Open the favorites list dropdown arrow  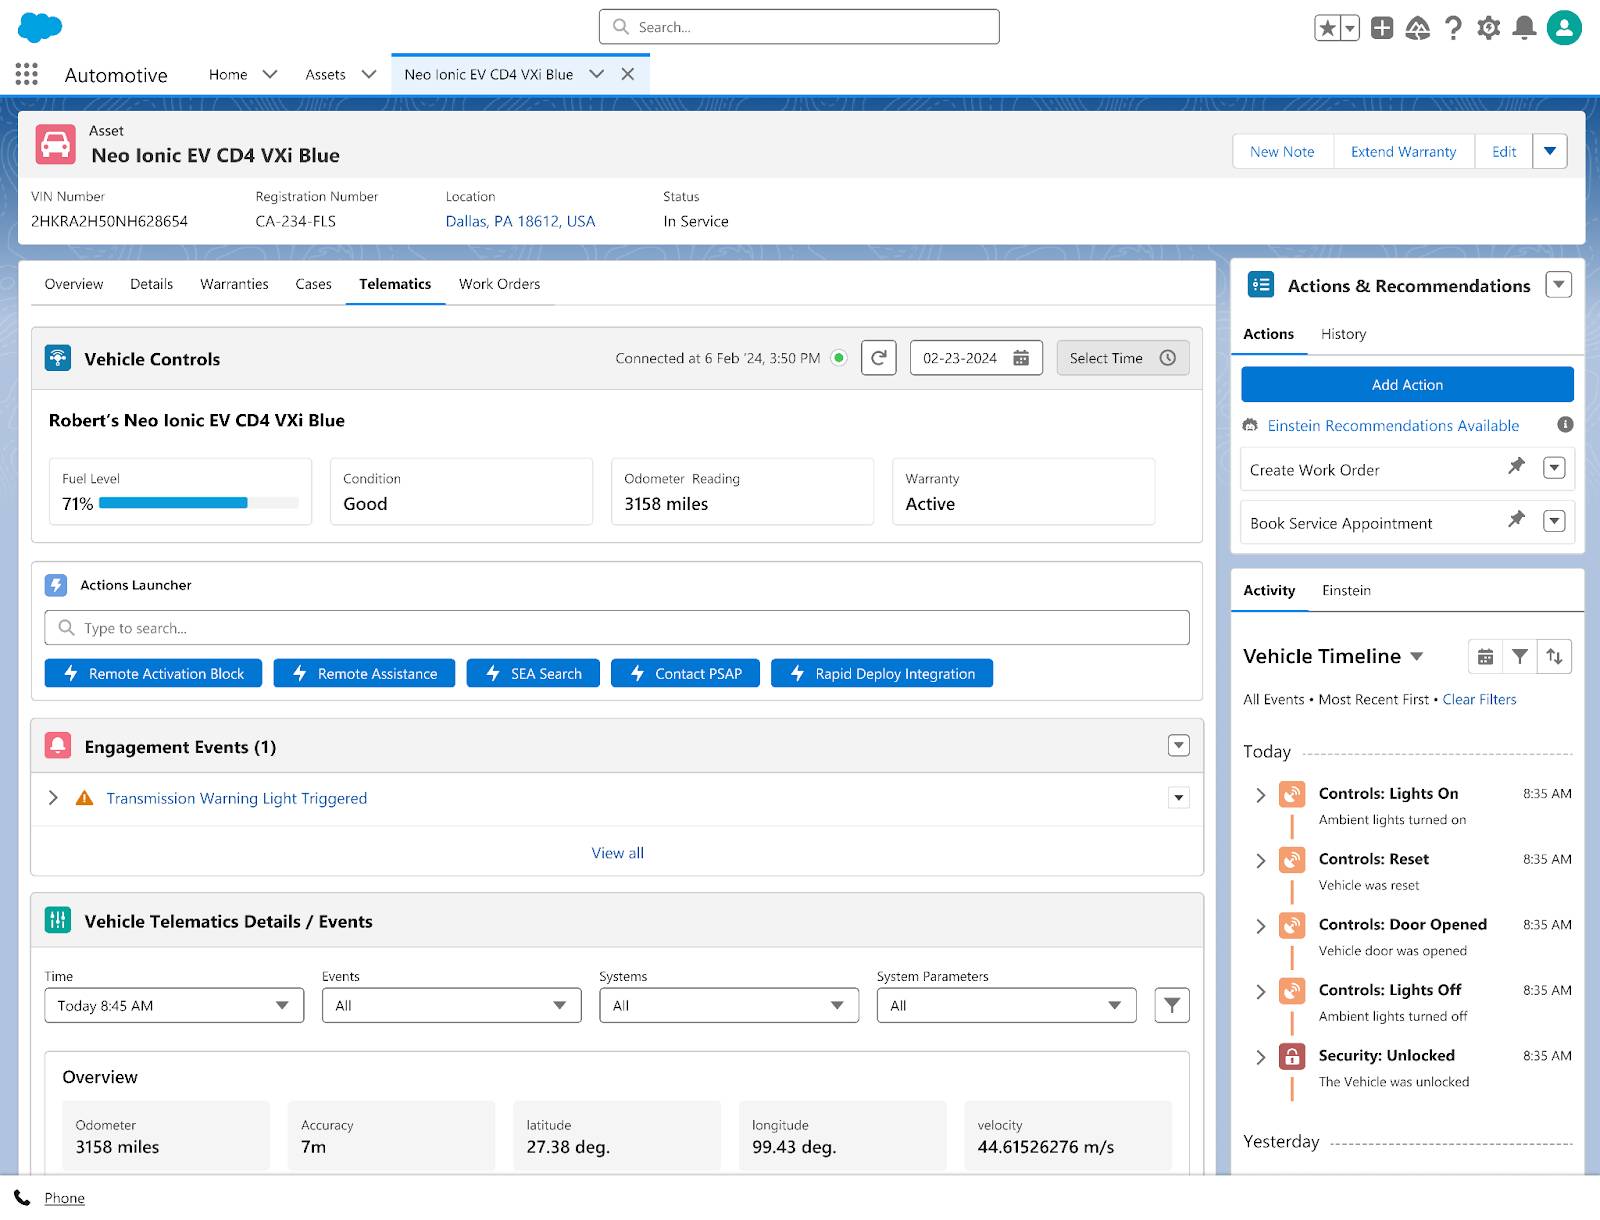pos(1350,28)
